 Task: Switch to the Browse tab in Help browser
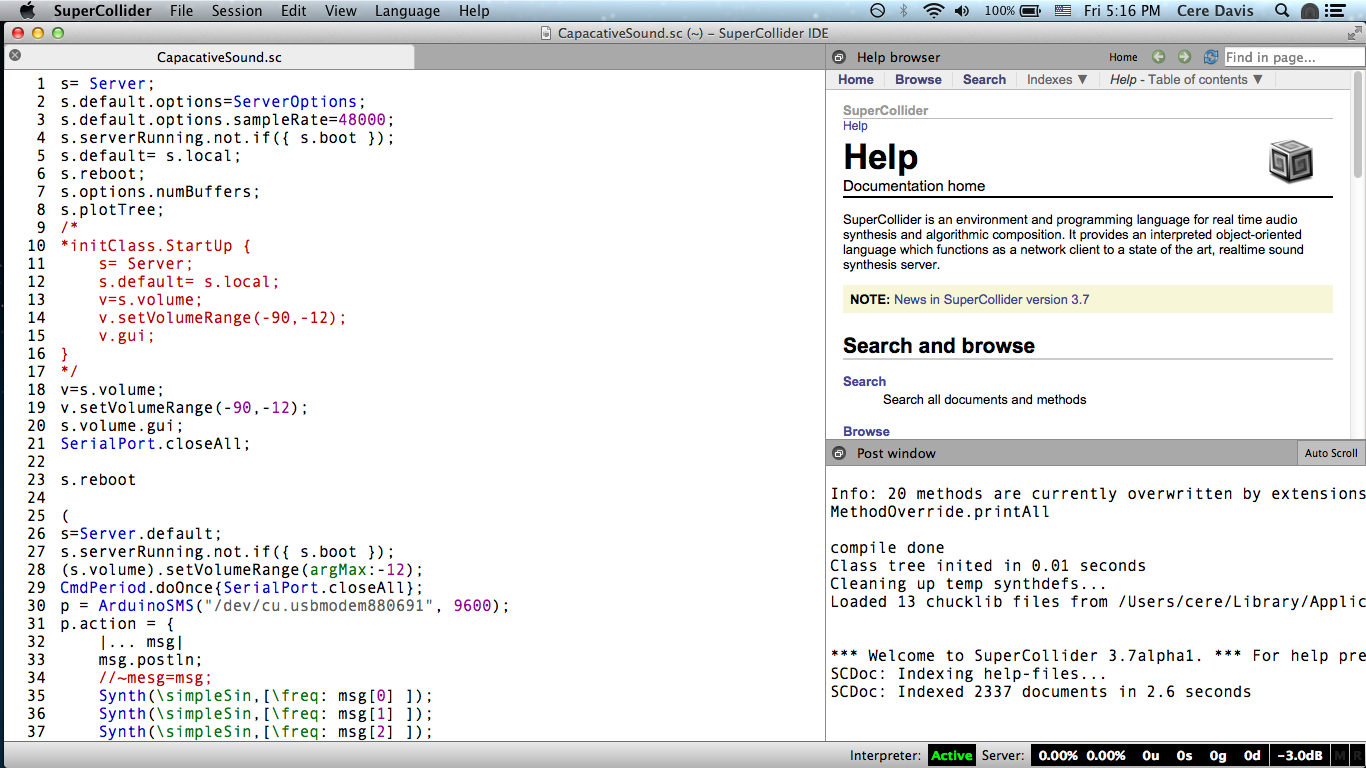coord(917,79)
